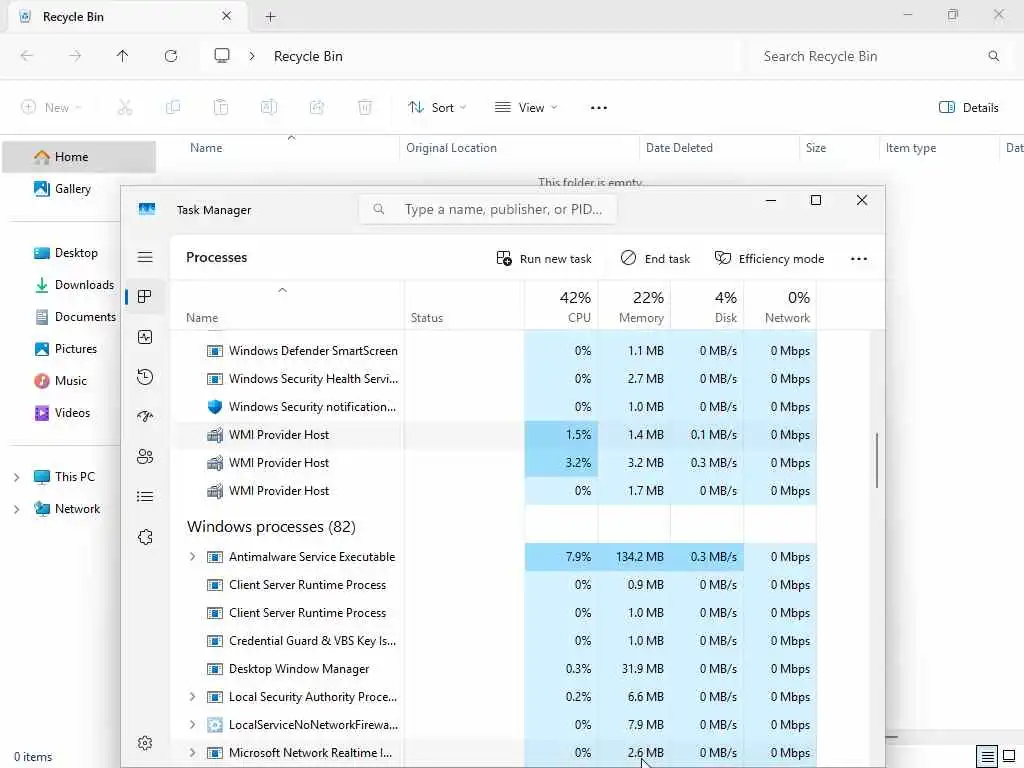Go forward in File Explorer navigation
The width and height of the screenshot is (1024, 768).
coord(75,56)
